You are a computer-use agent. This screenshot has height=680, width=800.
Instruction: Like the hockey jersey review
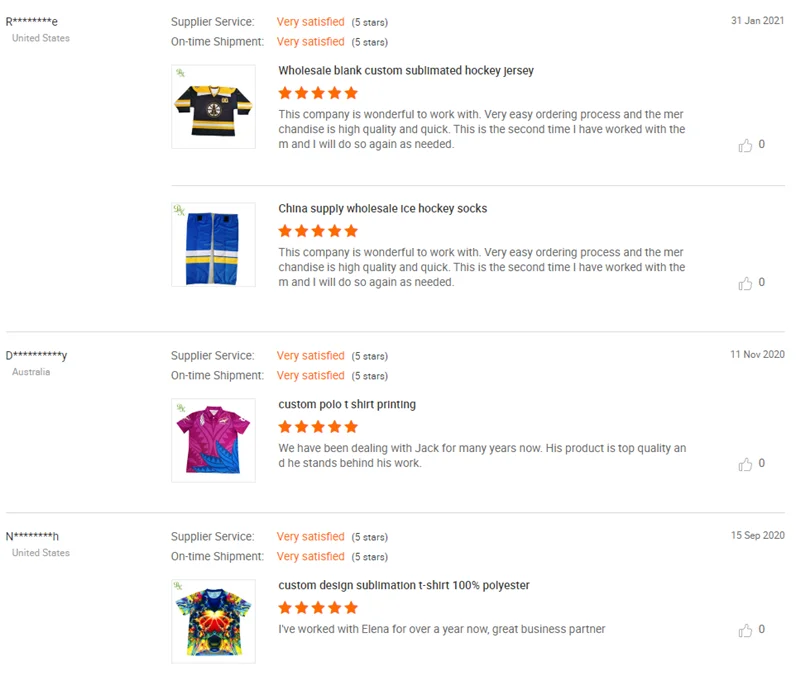point(745,146)
